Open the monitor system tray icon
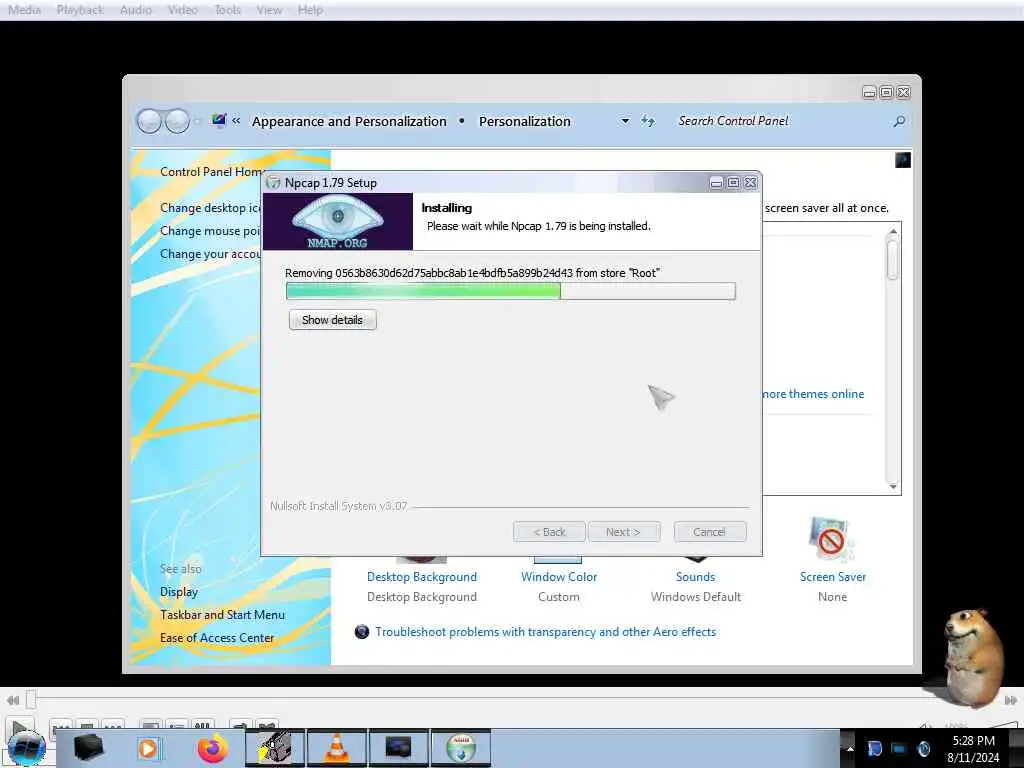Viewport: 1024px width, 768px height. coord(899,748)
